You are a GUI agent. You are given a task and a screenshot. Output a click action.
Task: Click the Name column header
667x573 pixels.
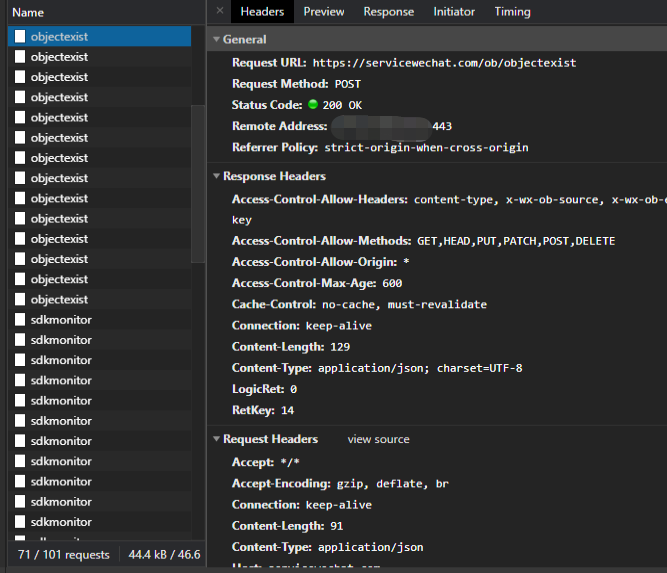coord(28,12)
